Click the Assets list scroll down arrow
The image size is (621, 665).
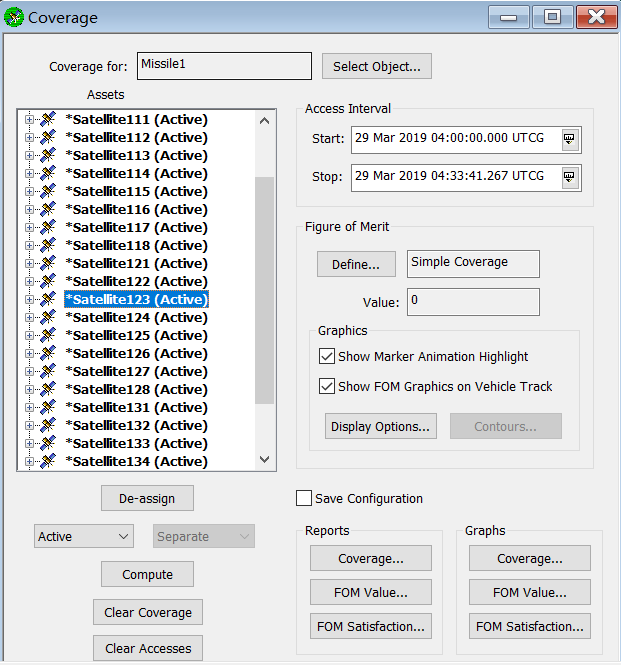point(265,459)
